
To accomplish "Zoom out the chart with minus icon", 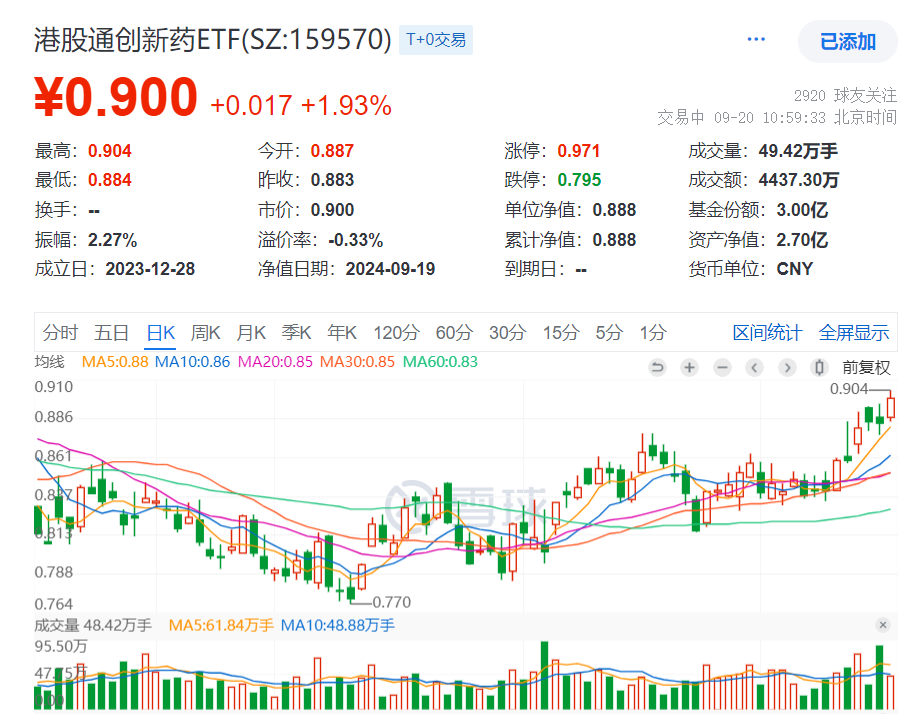I will click(x=722, y=368).
